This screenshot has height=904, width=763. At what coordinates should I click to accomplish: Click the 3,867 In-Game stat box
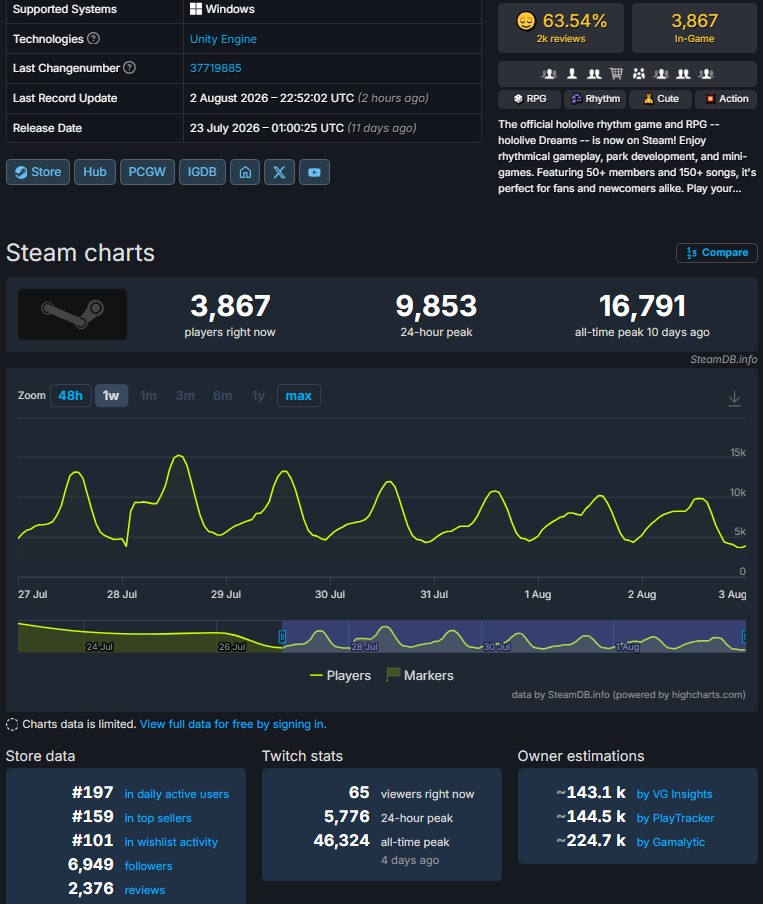pos(694,28)
